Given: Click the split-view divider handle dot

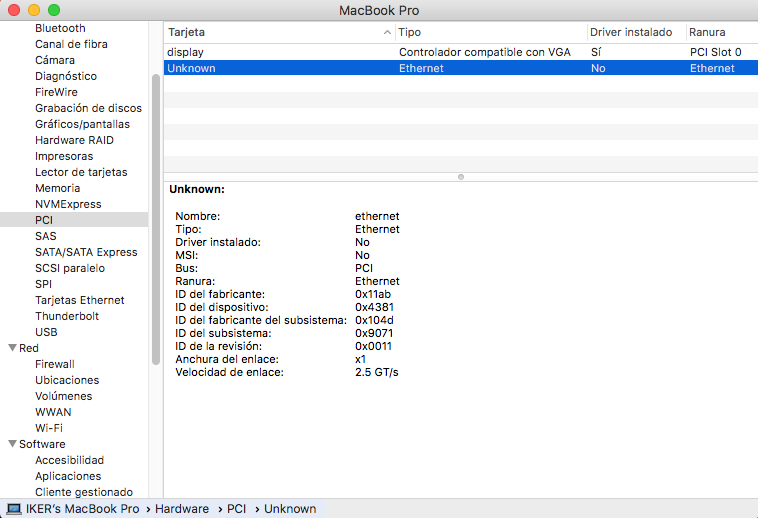Looking at the screenshot, I should (461, 177).
